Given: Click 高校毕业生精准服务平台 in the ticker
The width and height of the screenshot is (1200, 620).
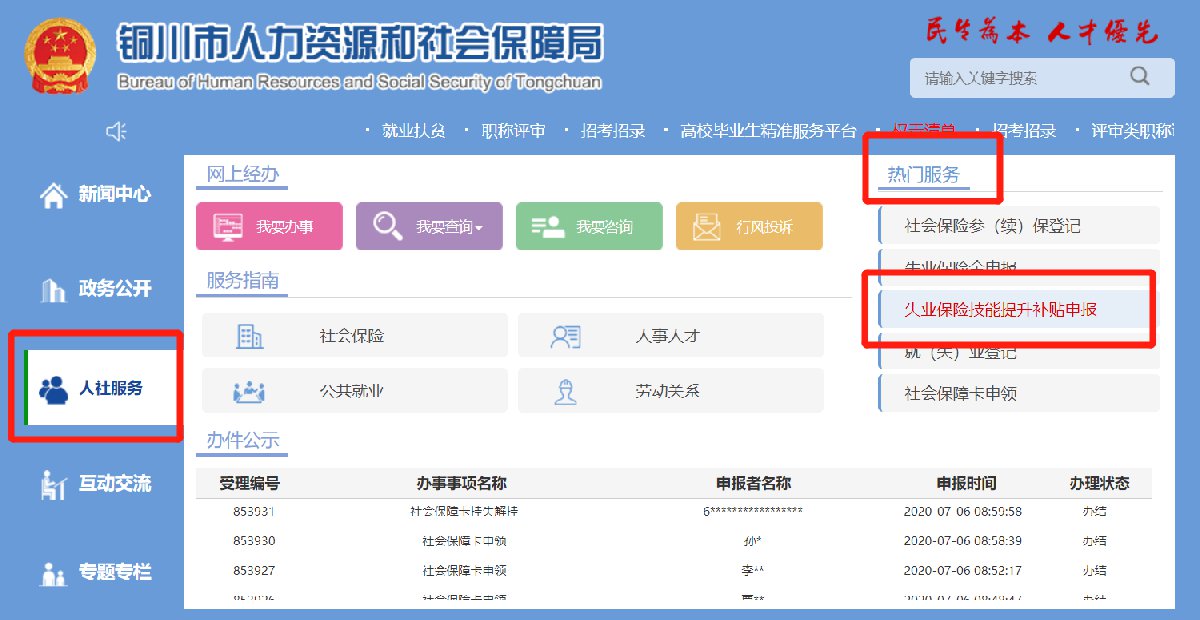Looking at the screenshot, I should [x=768, y=131].
